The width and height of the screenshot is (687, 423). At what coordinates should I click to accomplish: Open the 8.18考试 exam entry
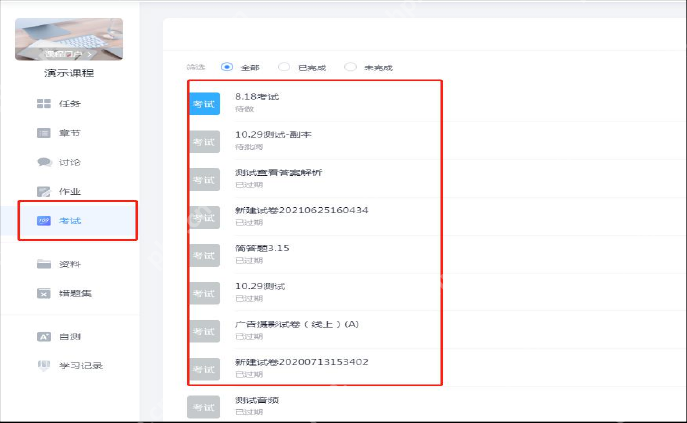257,96
